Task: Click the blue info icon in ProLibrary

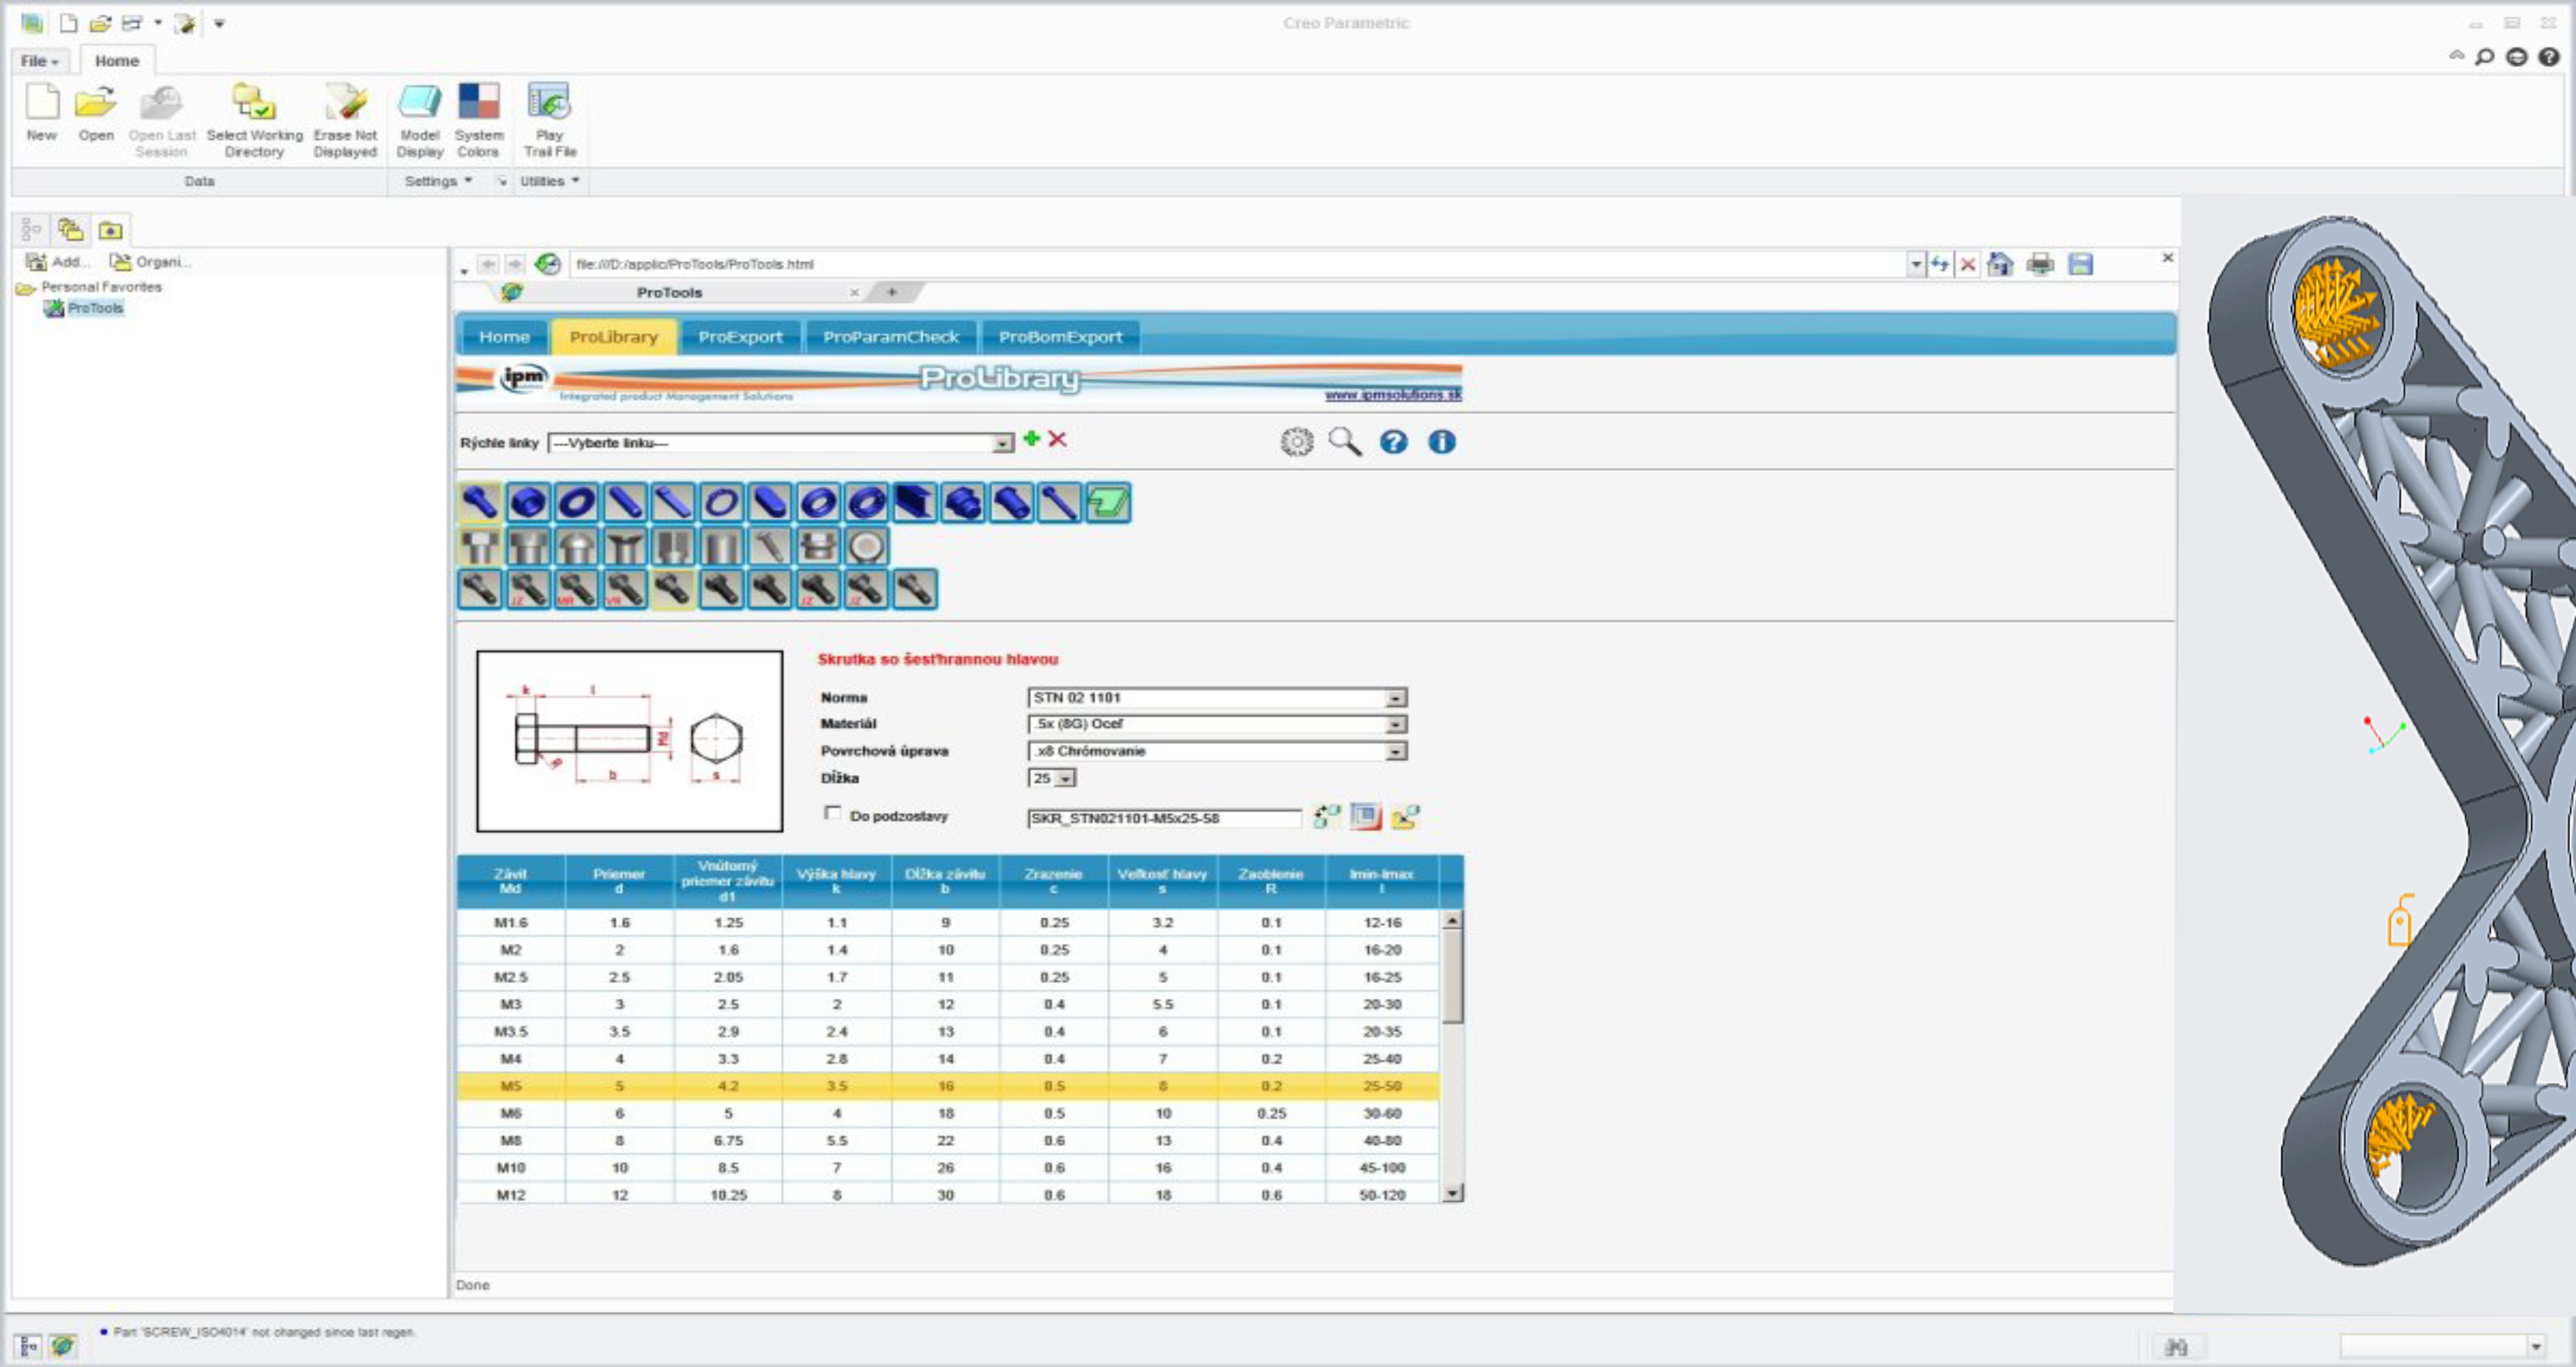Action: pyautogui.click(x=1441, y=442)
